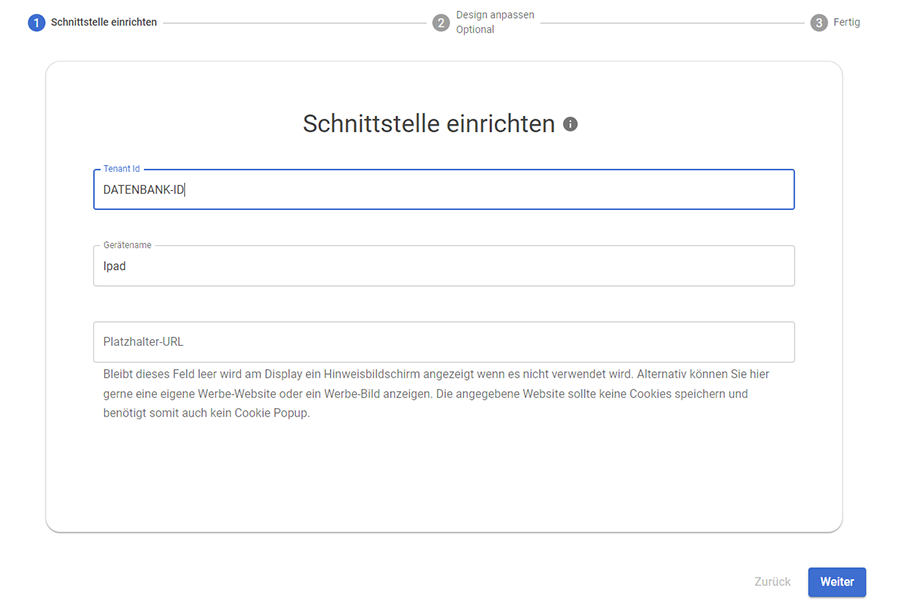Click the Tenant Id field label
This screenshot has width=900, height=602.
coord(119,168)
